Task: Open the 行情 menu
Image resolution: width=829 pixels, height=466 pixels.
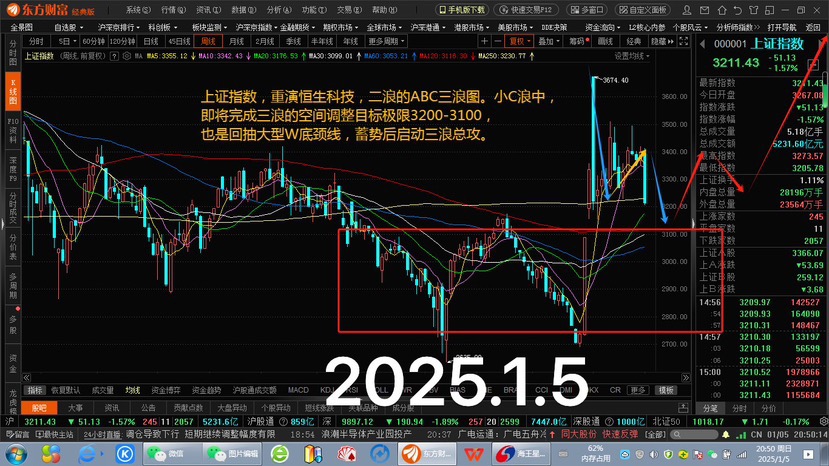Action: 173,10
